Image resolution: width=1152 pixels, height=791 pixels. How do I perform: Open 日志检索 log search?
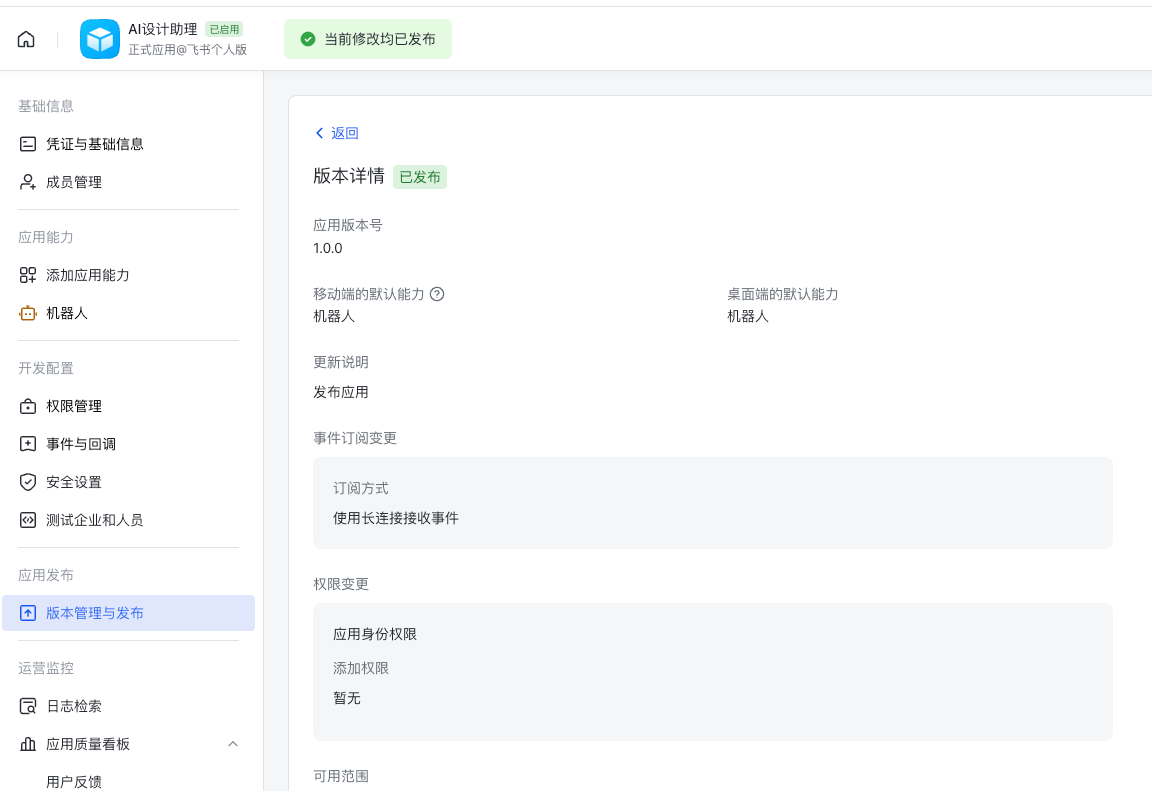click(74, 705)
